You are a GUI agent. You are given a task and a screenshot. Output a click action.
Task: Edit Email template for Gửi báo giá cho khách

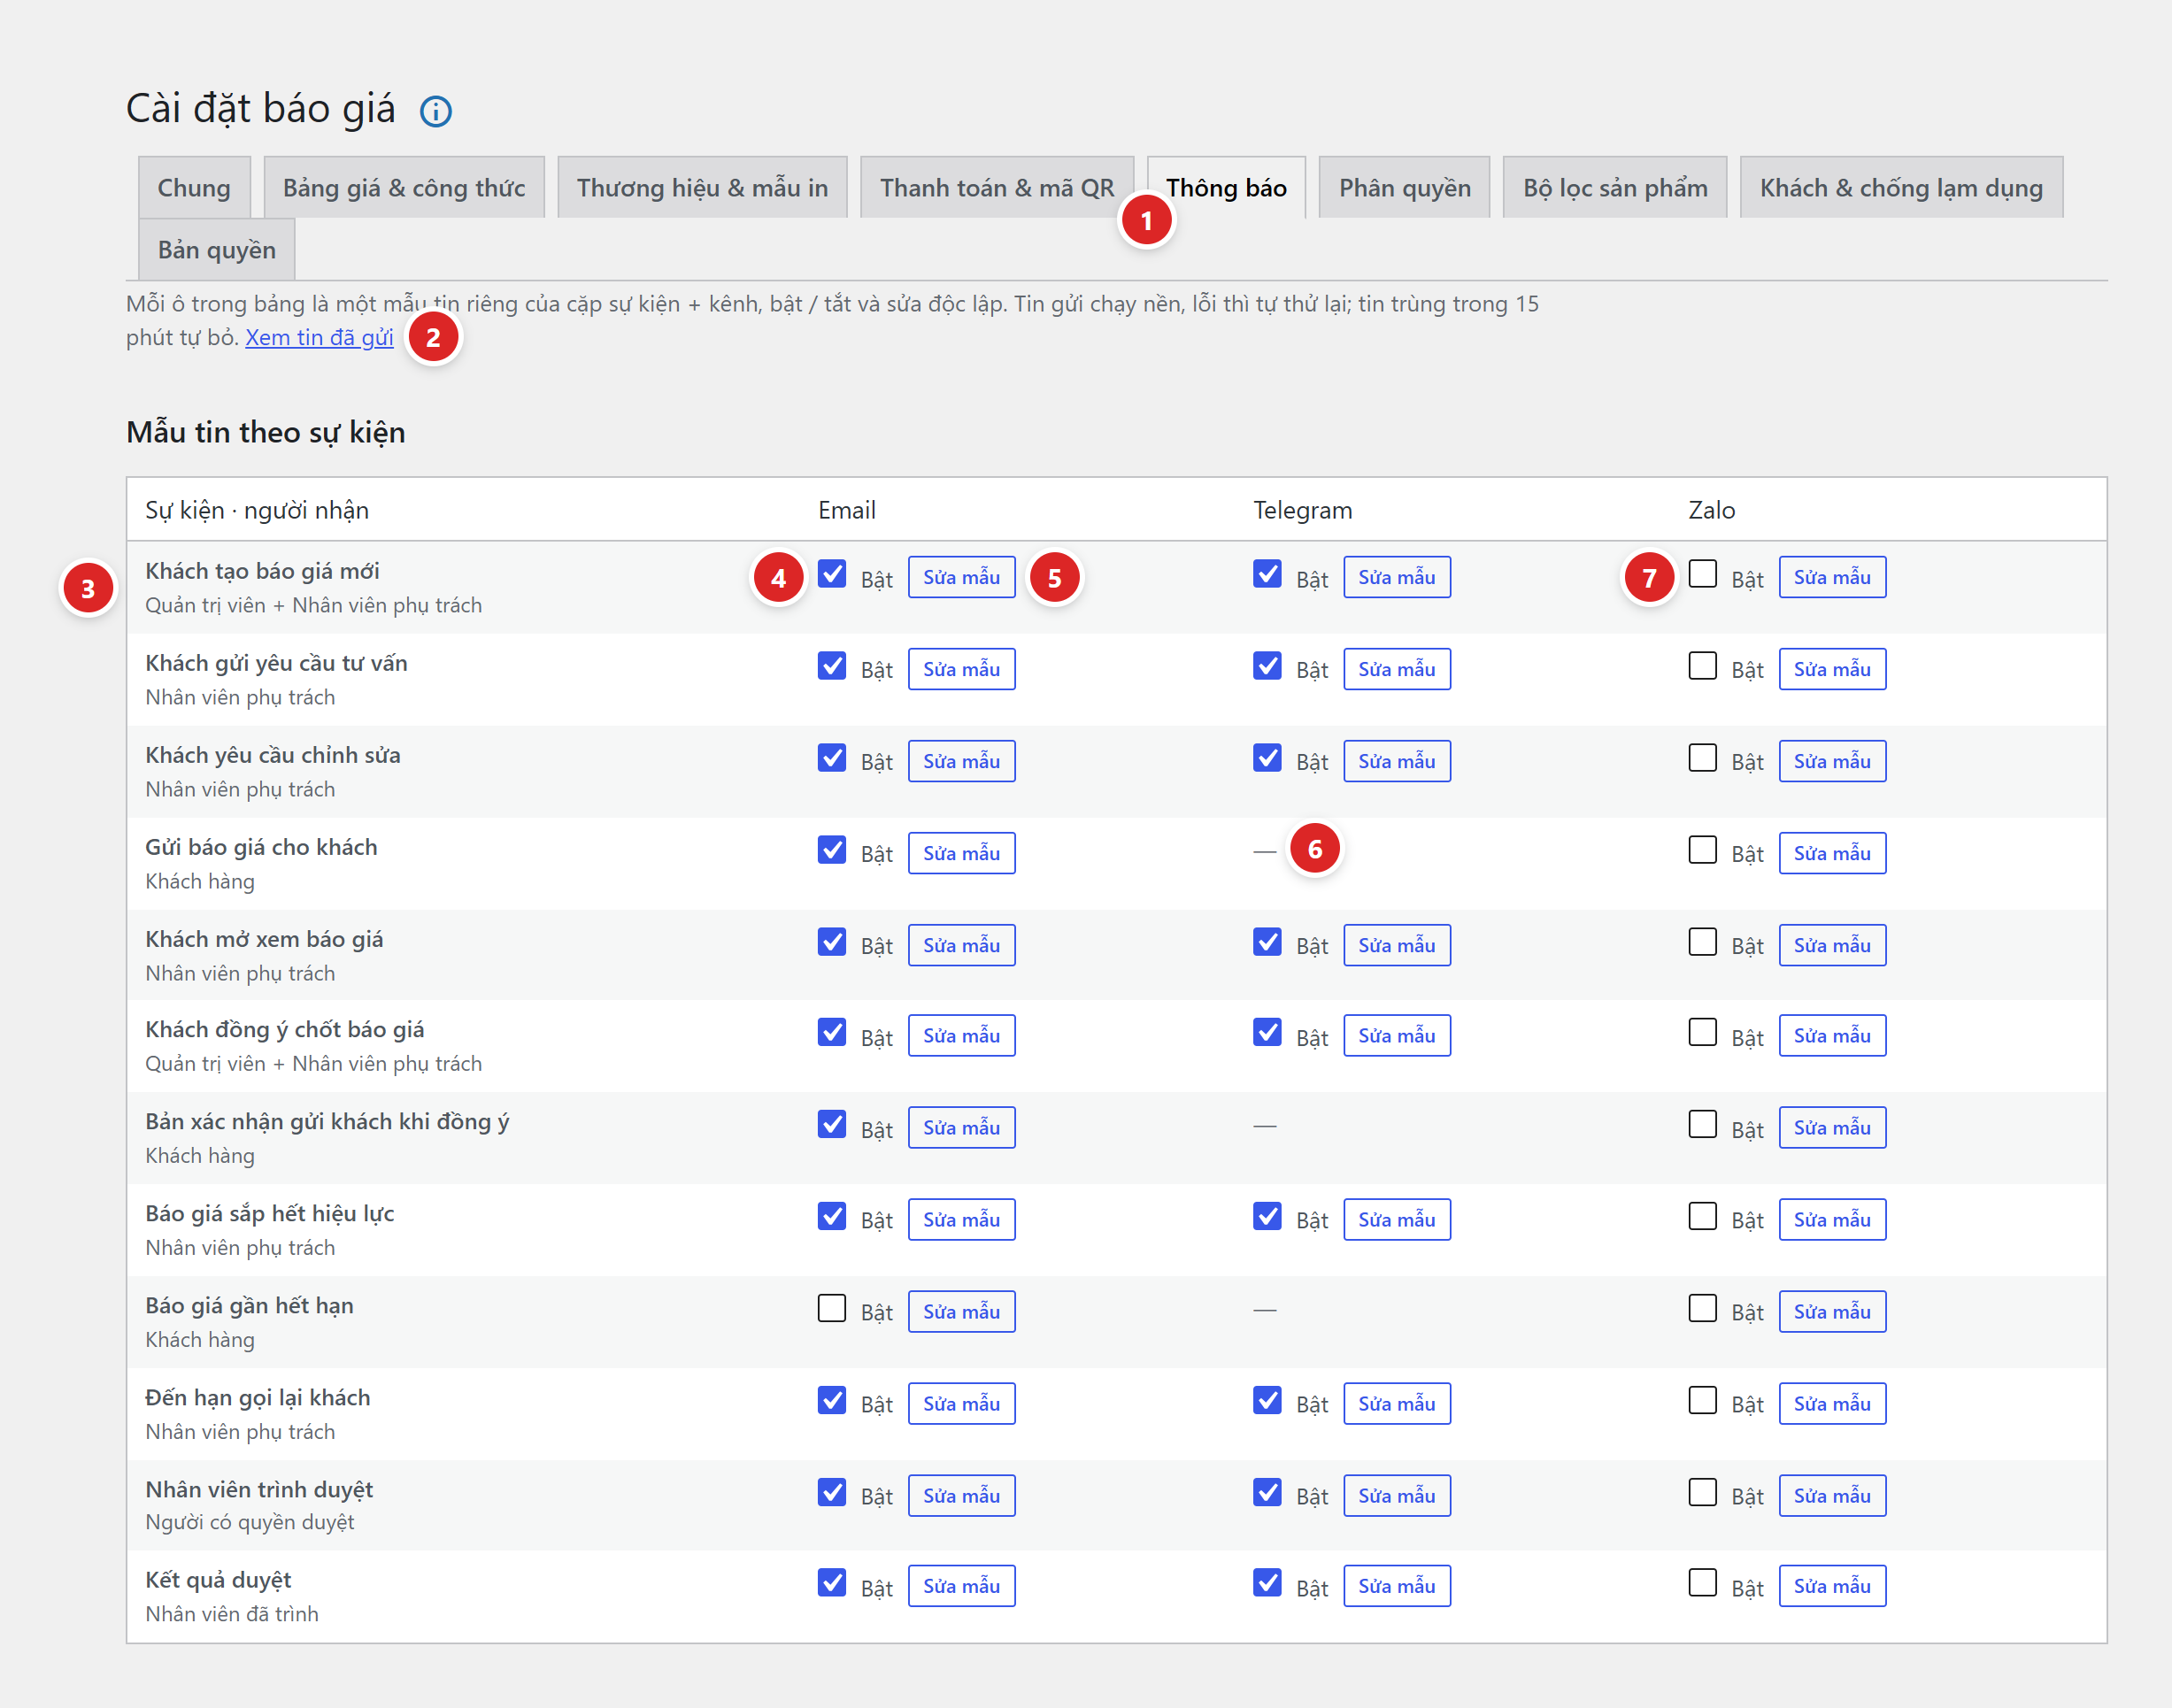pyautogui.click(x=962, y=853)
